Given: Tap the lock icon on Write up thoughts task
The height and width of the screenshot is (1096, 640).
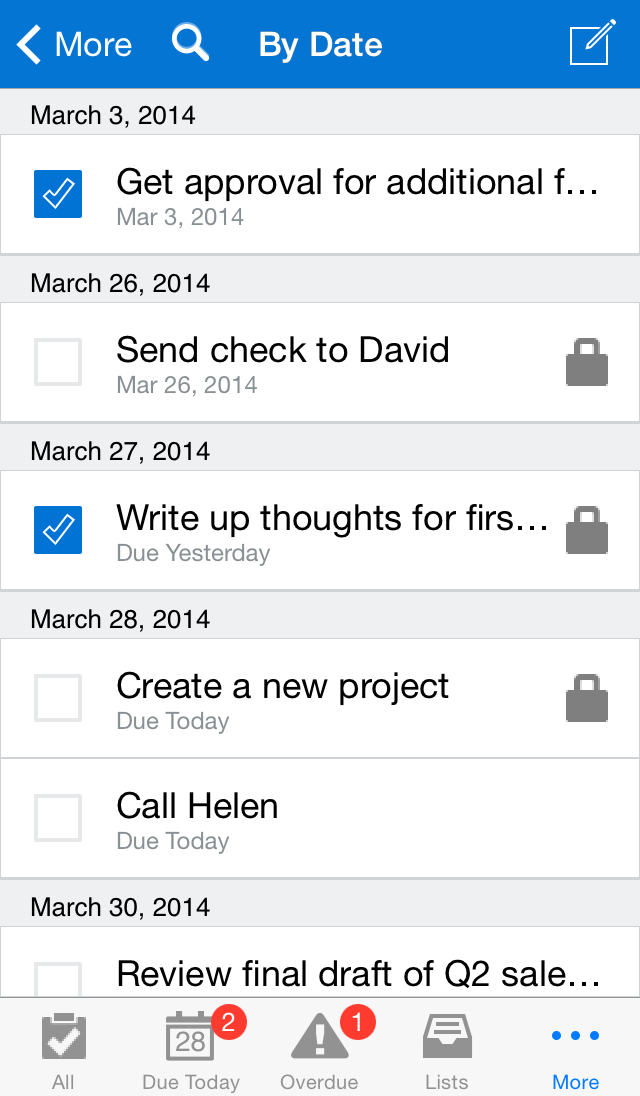Looking at the screenshot, I should tap(587, 530).
